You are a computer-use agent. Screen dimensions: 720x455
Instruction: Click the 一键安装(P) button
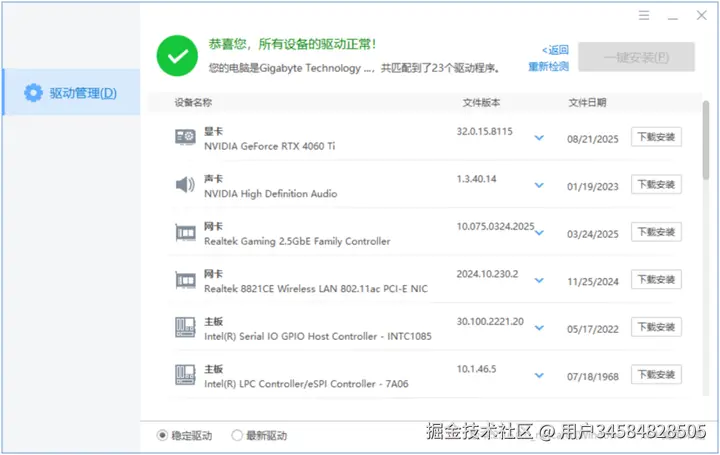[x=636, y=57]
